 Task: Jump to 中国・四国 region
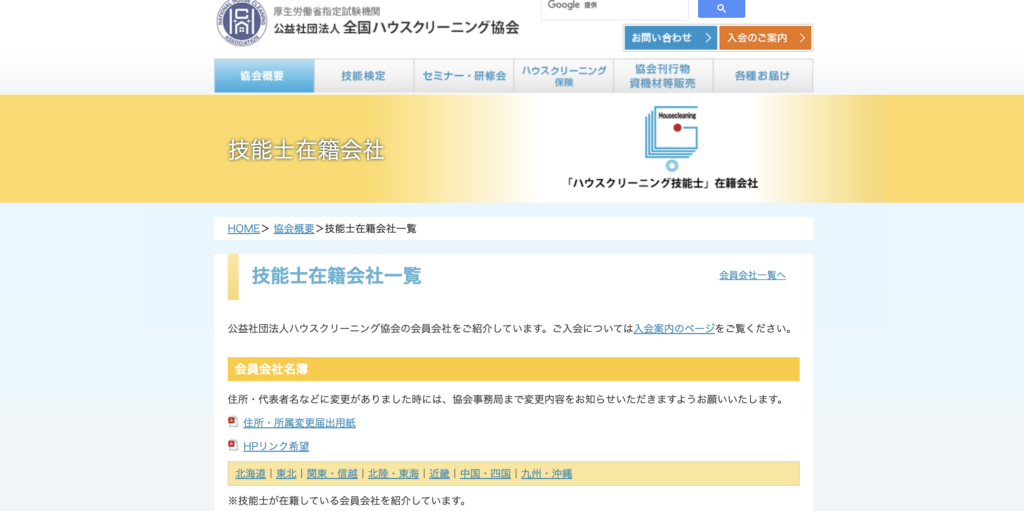(485, 474)
